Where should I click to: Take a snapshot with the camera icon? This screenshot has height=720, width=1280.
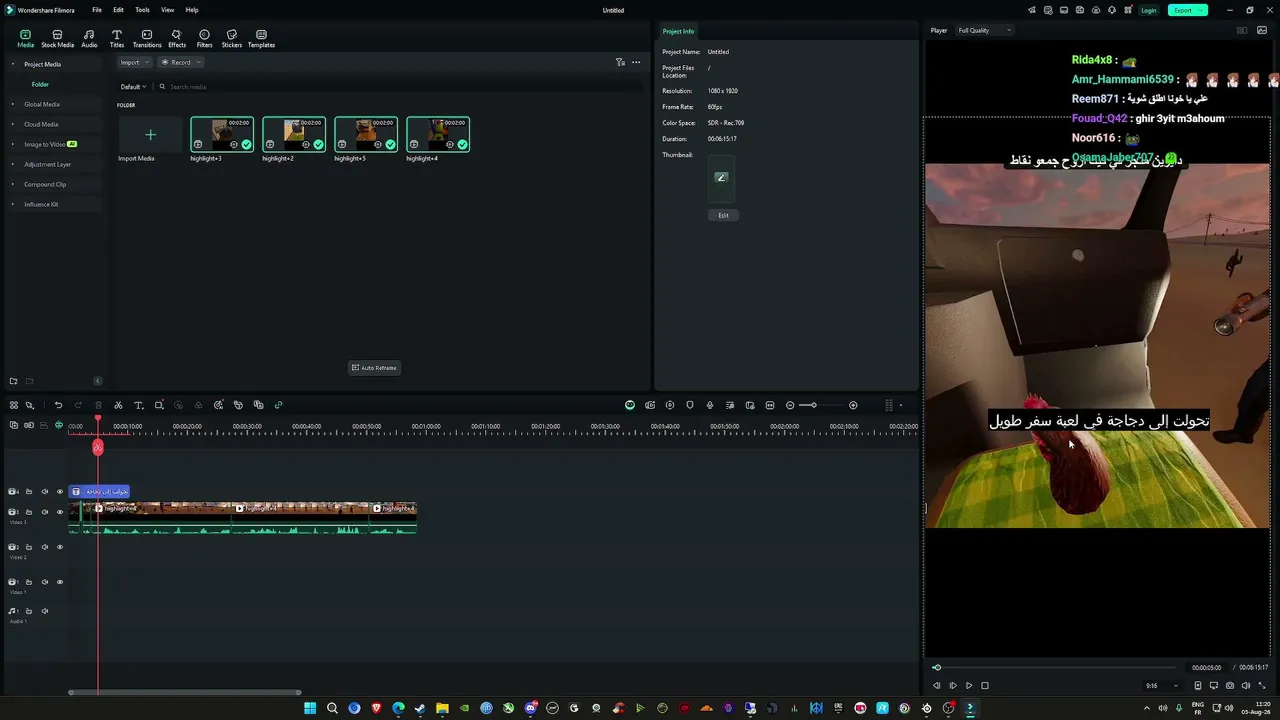coord(1230,686)
